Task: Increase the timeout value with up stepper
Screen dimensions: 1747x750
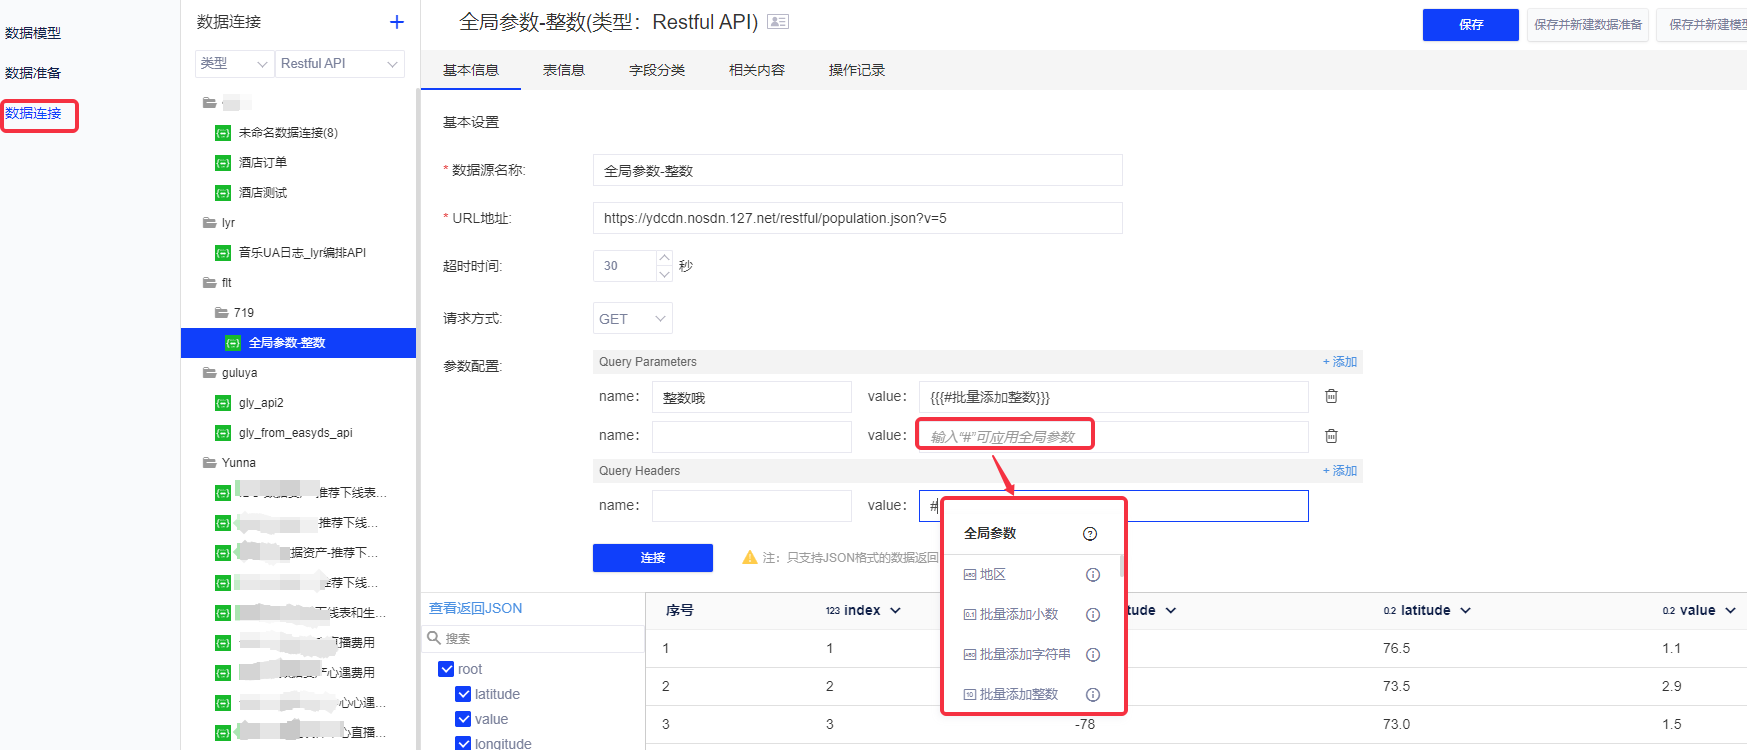Action: pos(664,258)
